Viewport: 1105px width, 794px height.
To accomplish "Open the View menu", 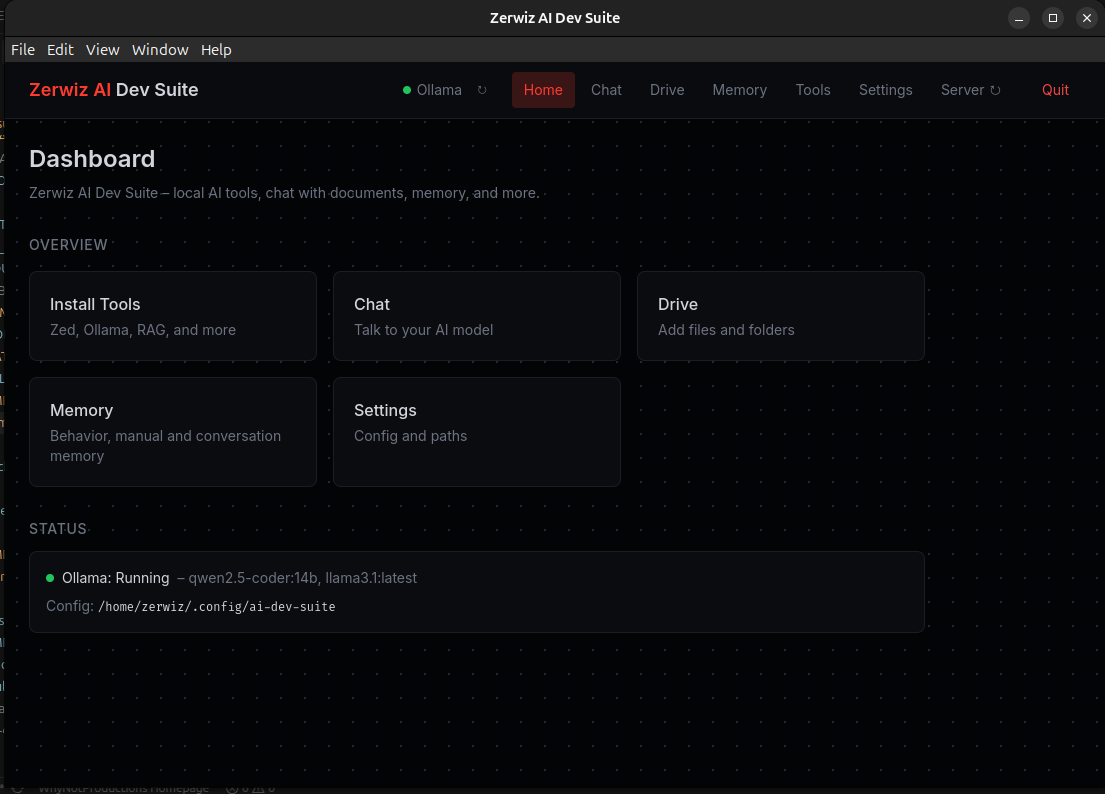I will click(x=102, y=49).
